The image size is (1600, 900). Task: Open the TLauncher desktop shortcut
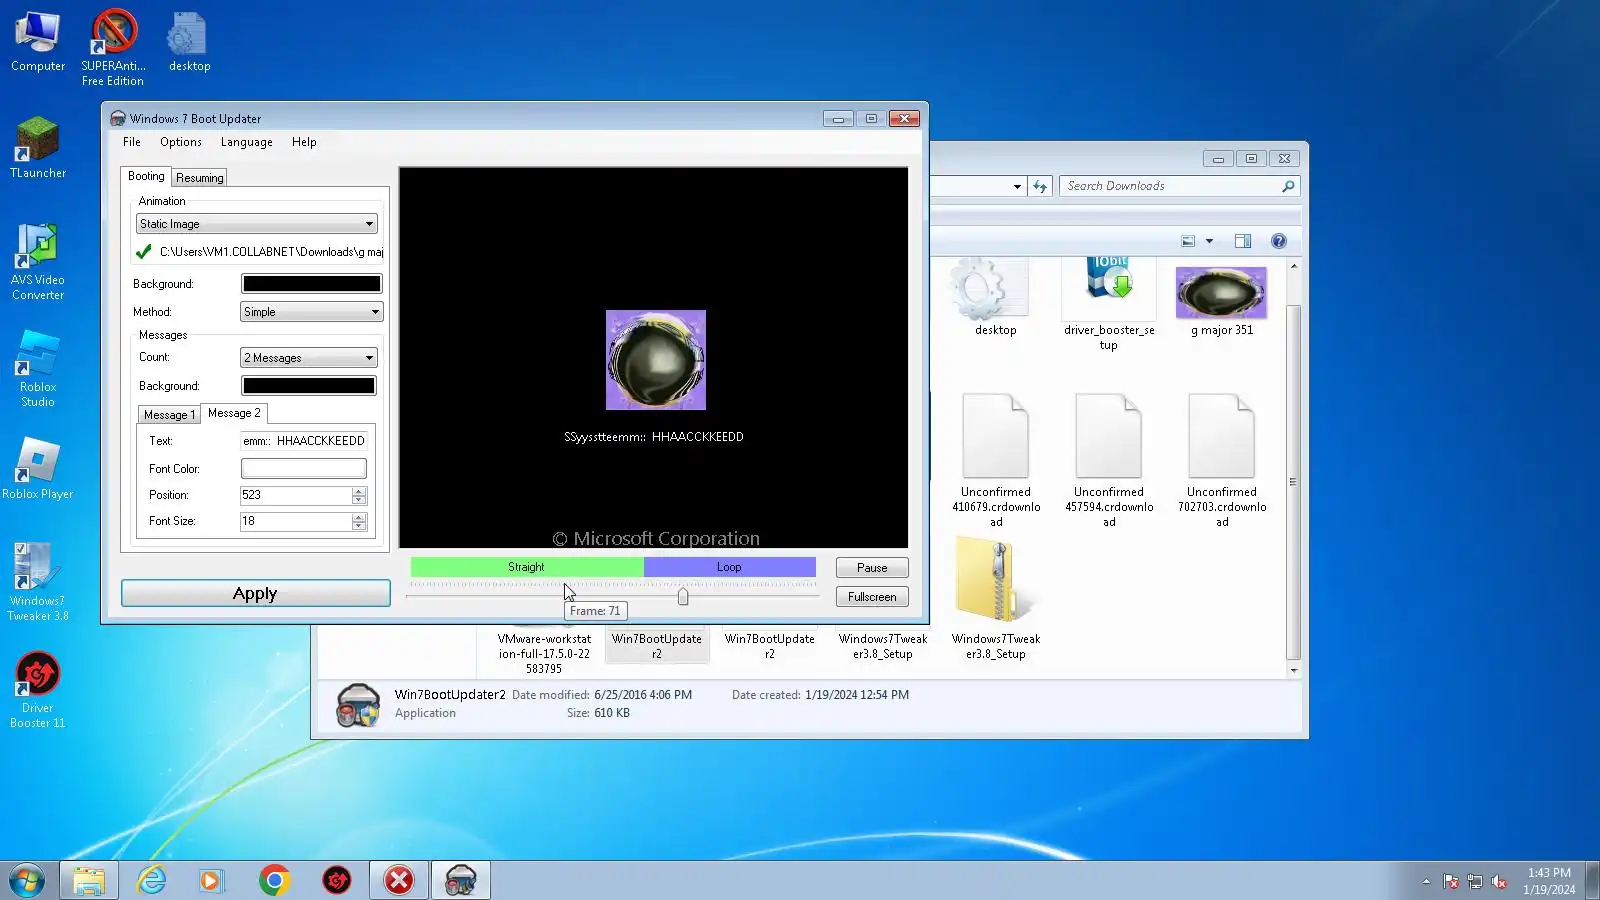click(x=38, y=148)
